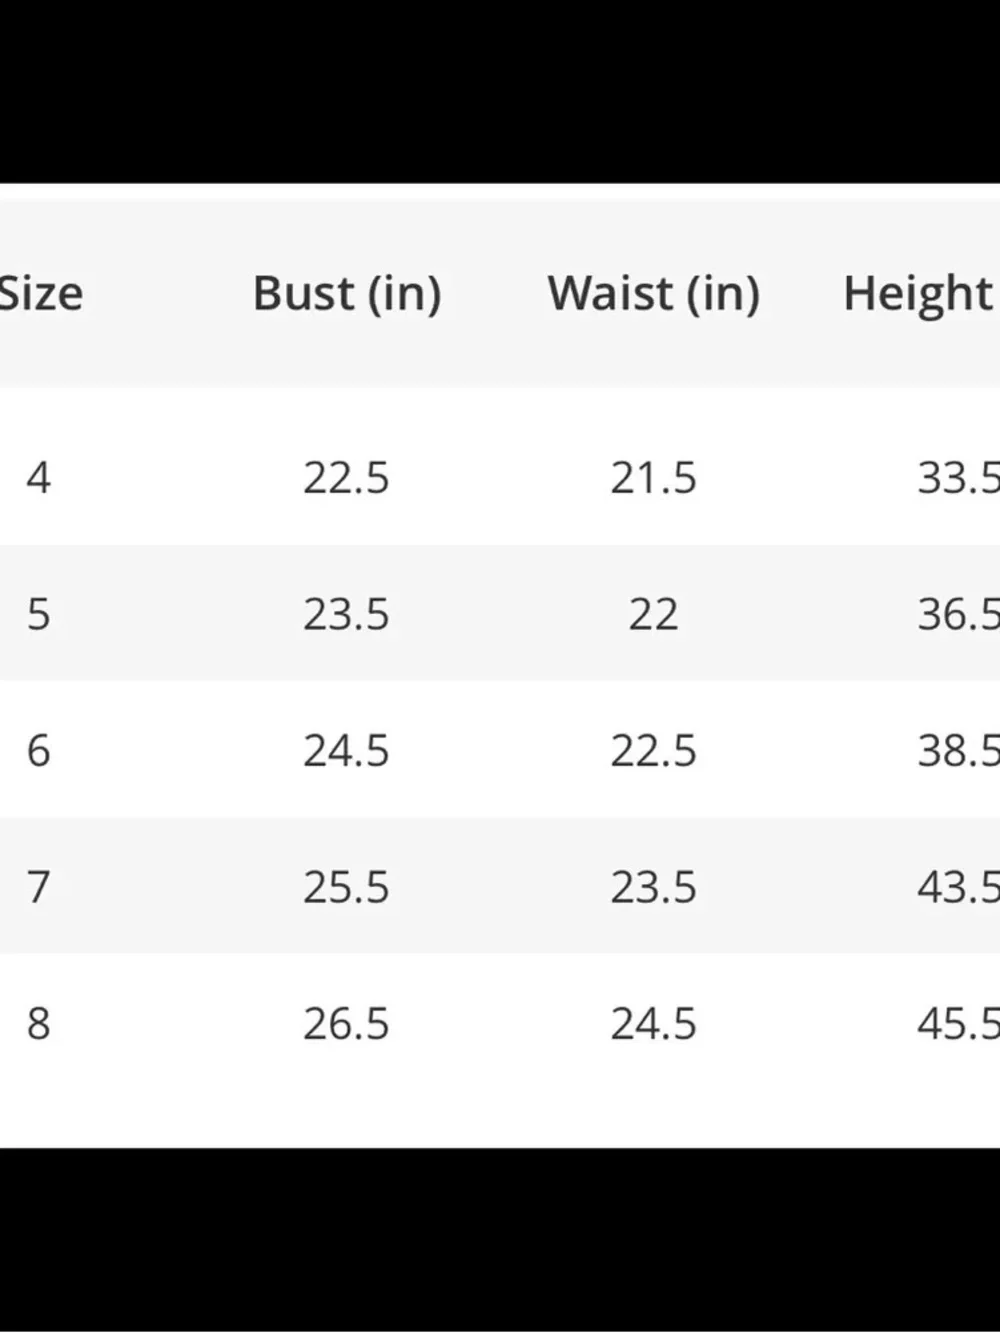This screenshot has width=1000, height=1333.
Task: Click the 24.5 bust value for size 6
Action: click(x=346, y=750)
